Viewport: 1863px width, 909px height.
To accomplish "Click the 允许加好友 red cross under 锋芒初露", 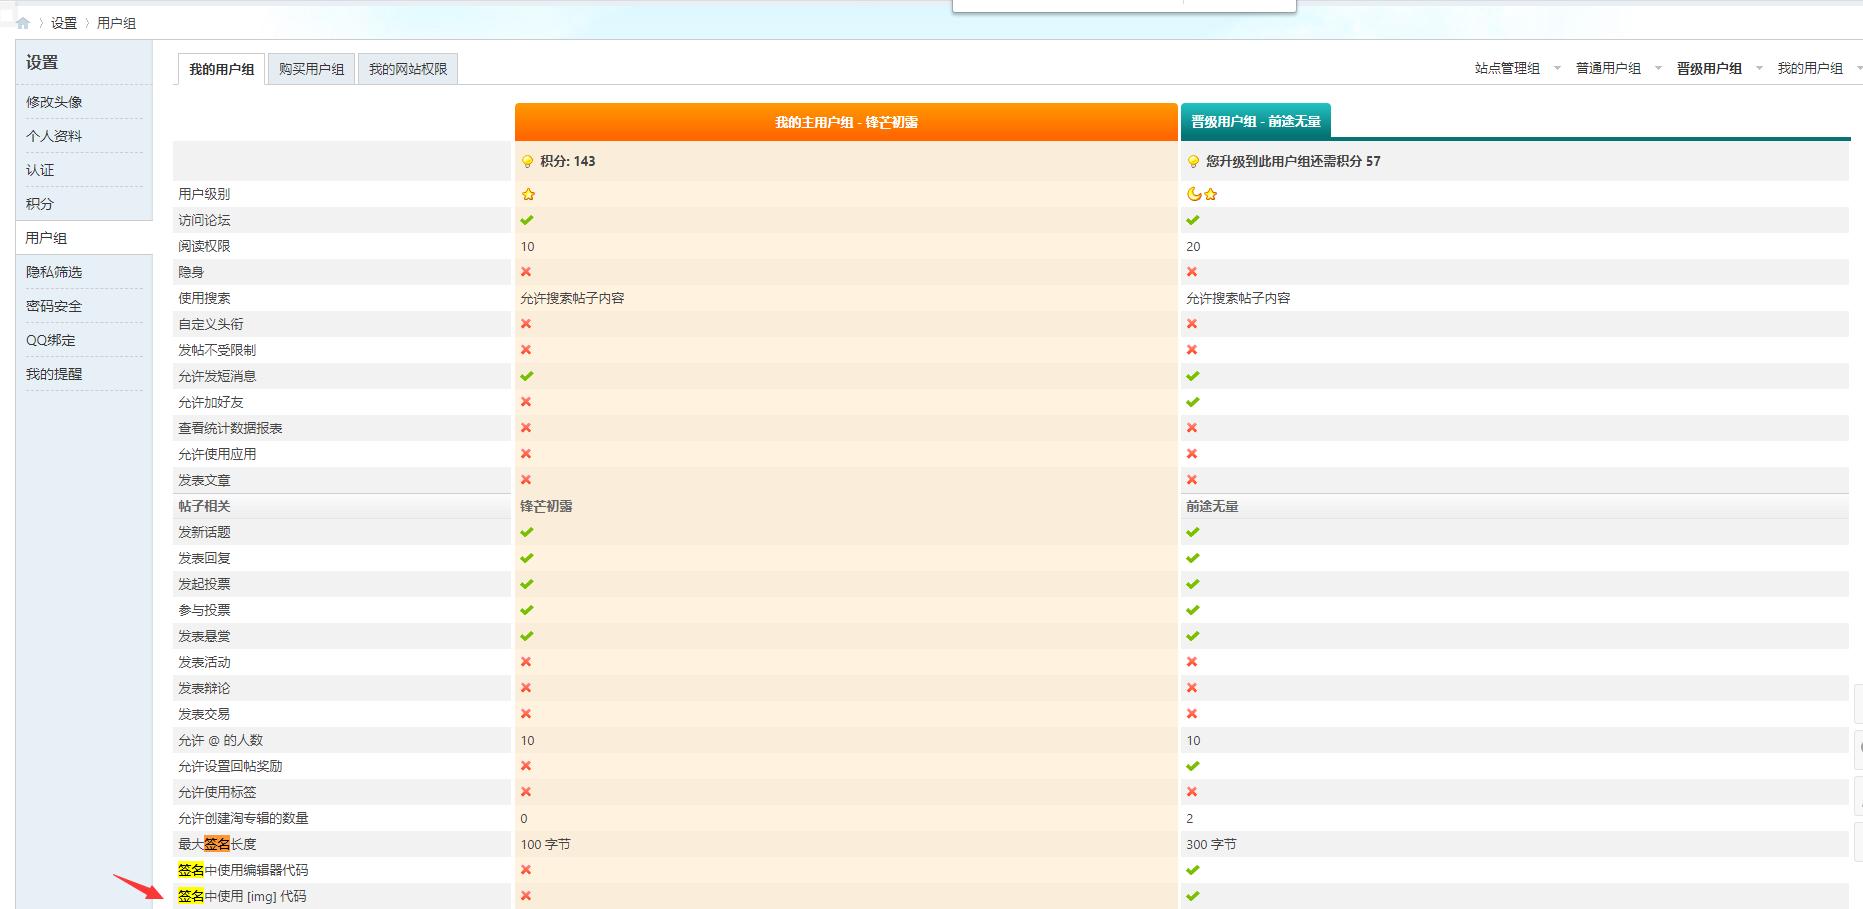I will tap(526, 402).
